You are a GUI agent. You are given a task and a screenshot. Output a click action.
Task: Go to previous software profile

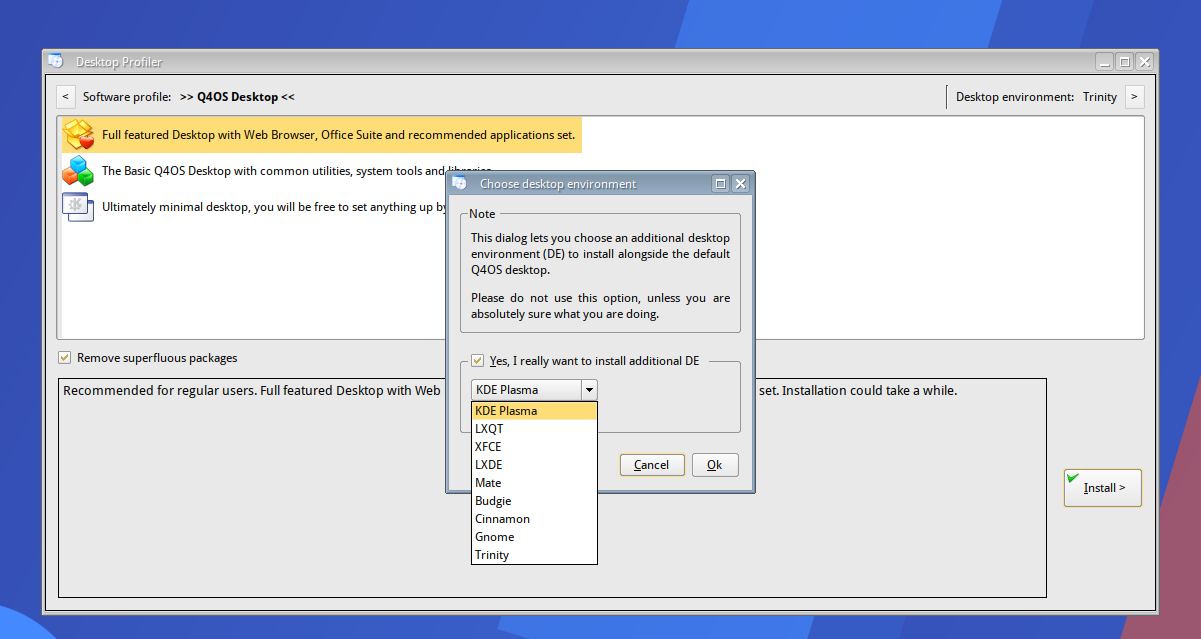(x=65, y=97)
